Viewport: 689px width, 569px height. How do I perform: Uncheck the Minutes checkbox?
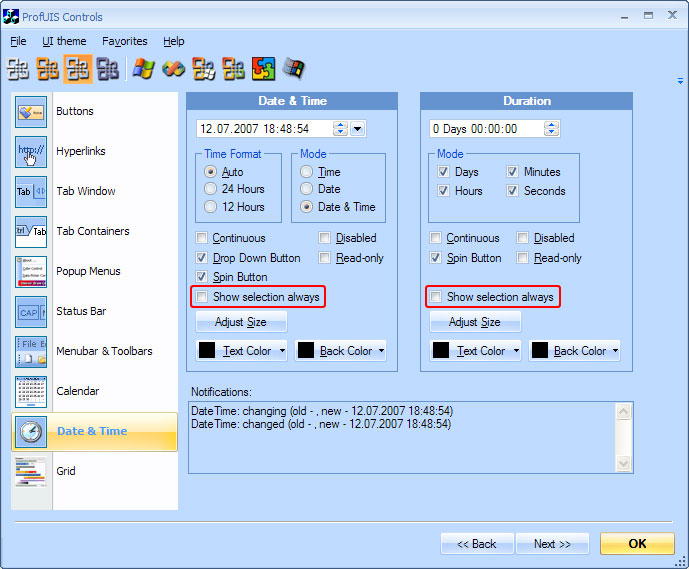512,171
